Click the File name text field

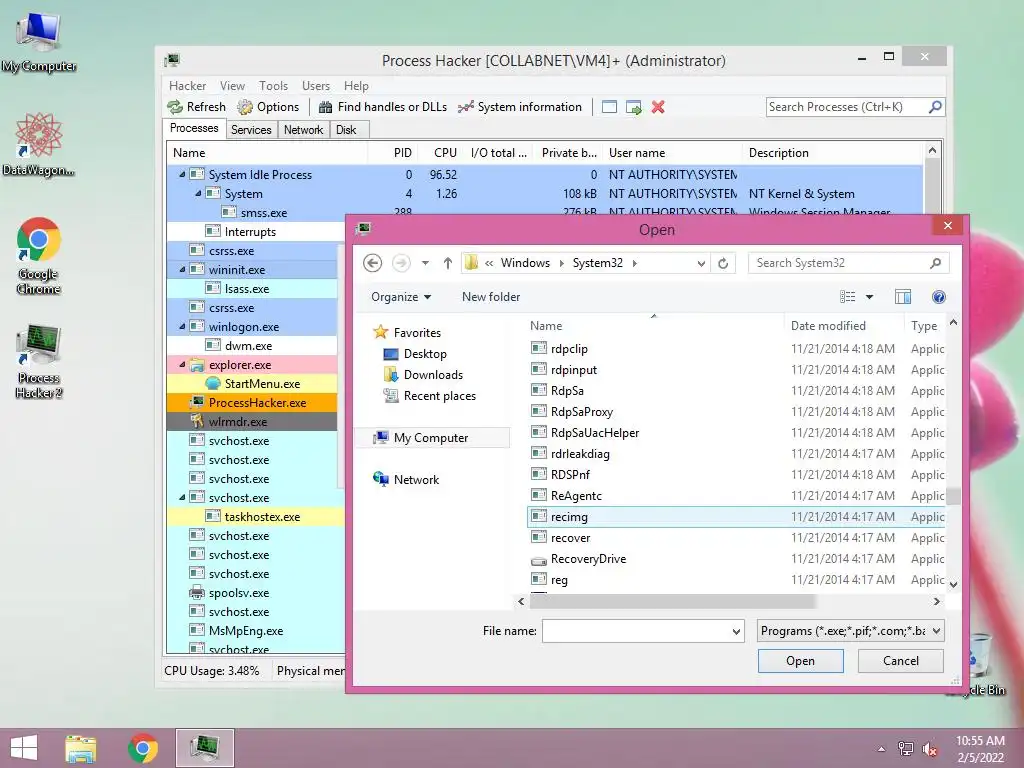pyautogui.click(x=636, y=632)
